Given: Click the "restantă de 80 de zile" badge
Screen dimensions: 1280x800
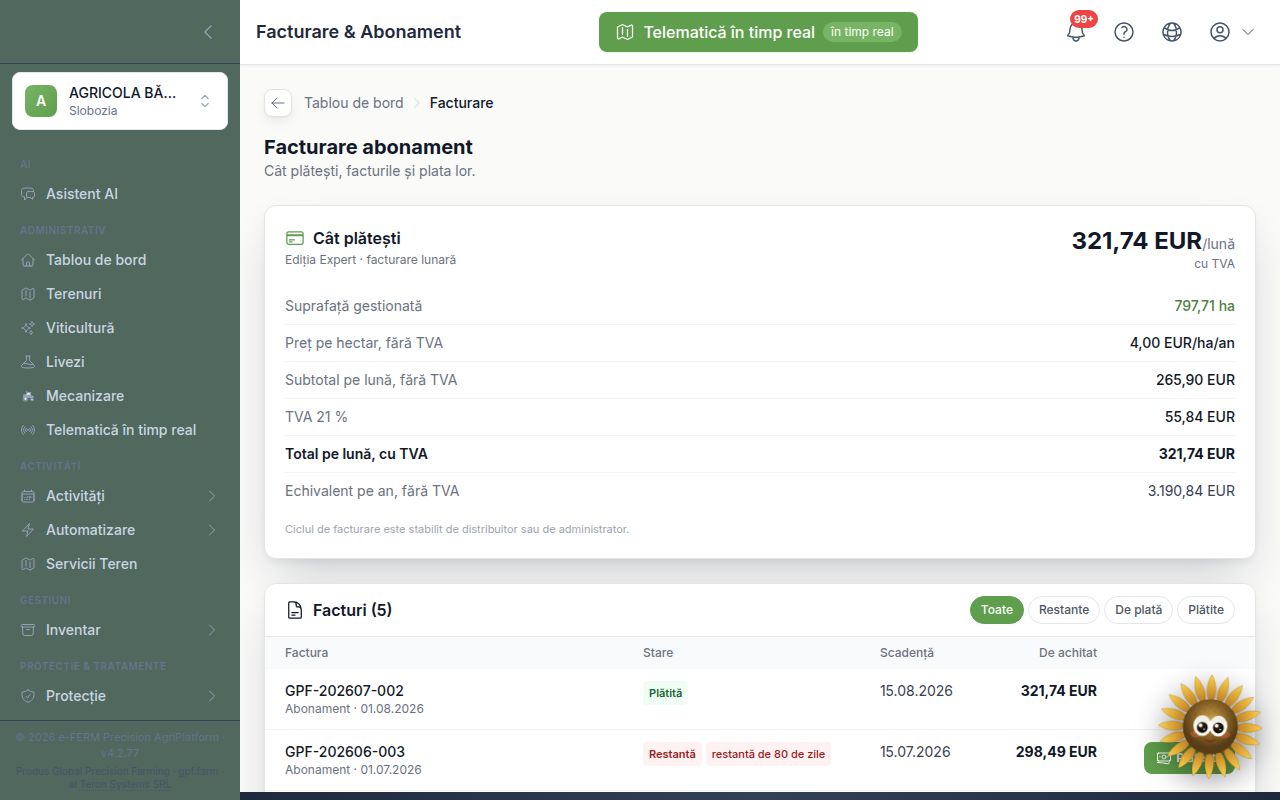Looking at the screenshot, I should point(768,754).
